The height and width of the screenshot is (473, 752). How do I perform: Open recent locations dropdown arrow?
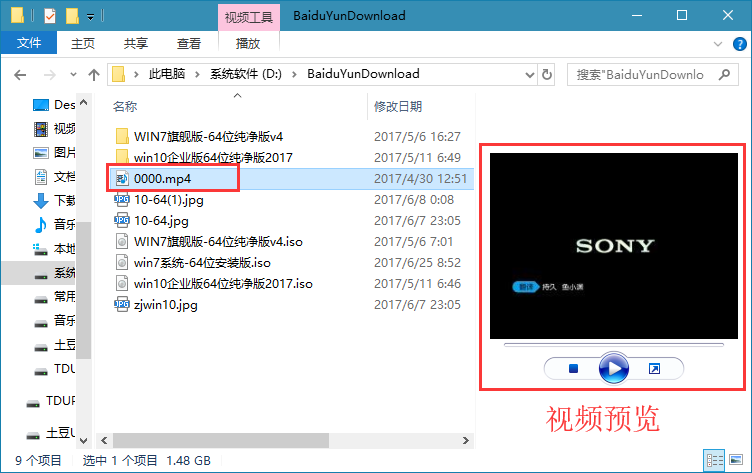73,74
